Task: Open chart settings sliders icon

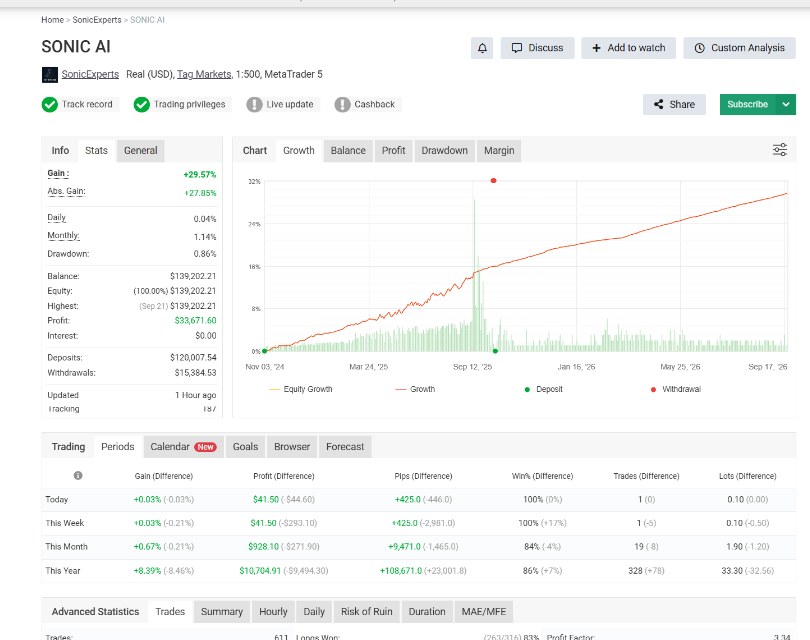Action: tap(780, 150)
